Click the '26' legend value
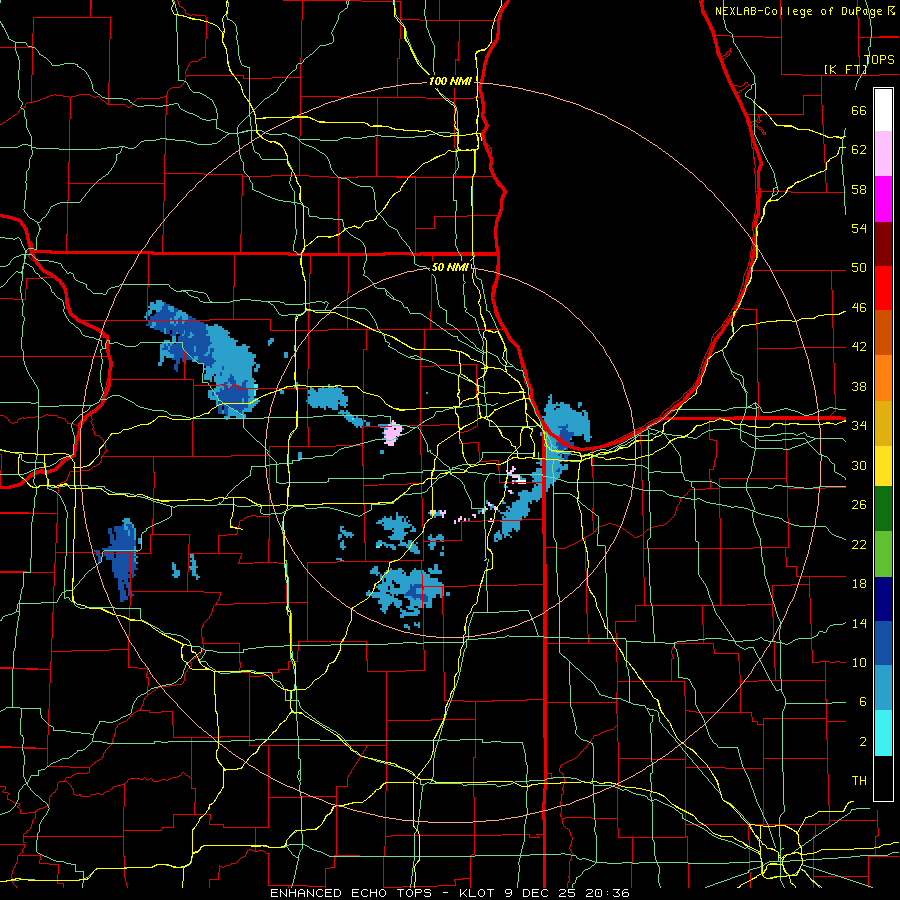Viewport: 900px width, 900px height. [859, 505]
